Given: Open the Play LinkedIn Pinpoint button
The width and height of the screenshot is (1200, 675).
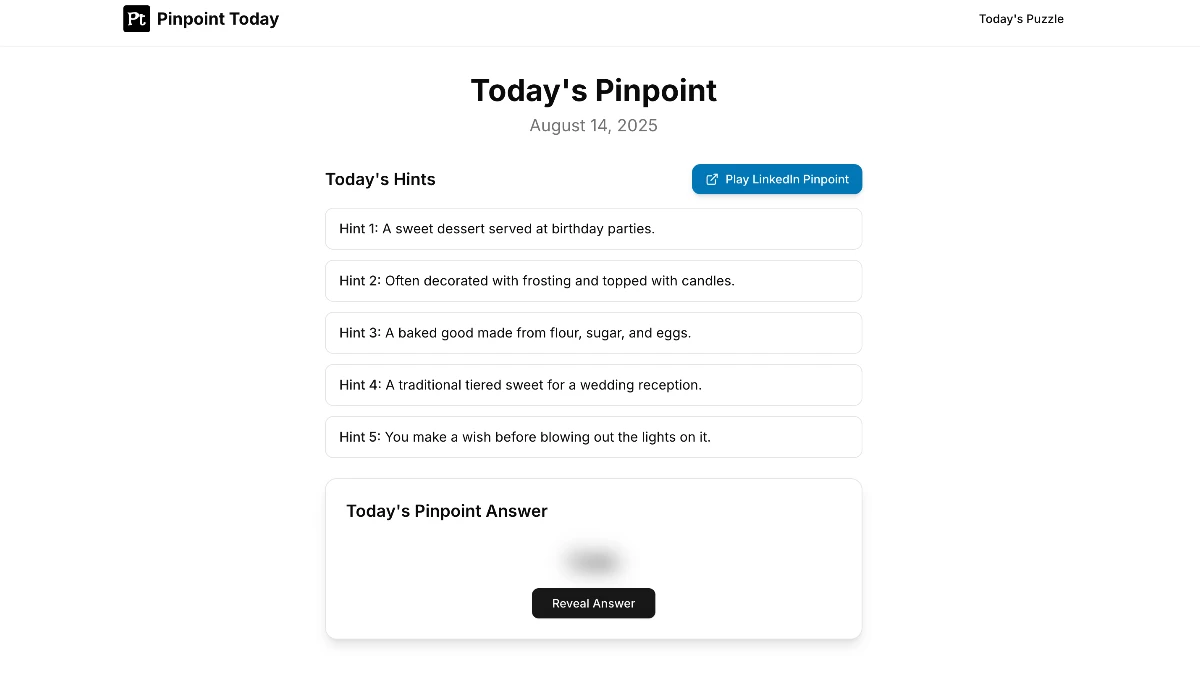Looking at the screenshot, I should 777,179.
